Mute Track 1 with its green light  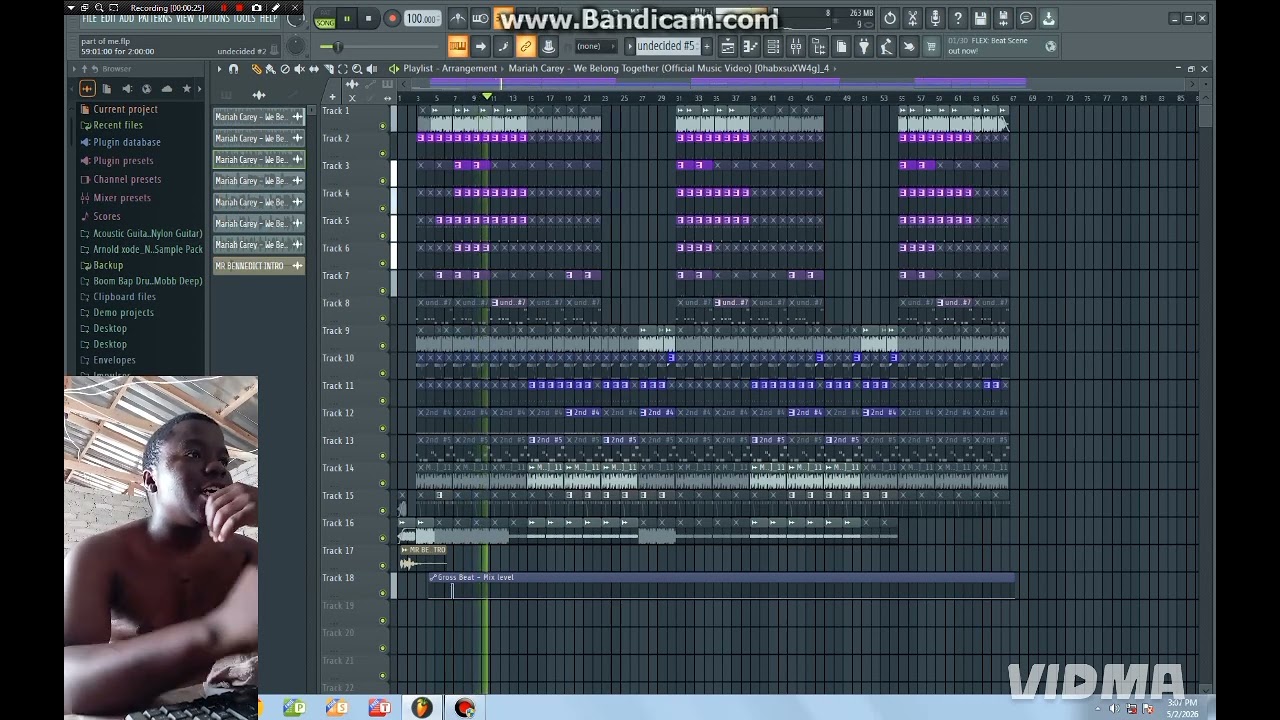(x=382, y=126)
